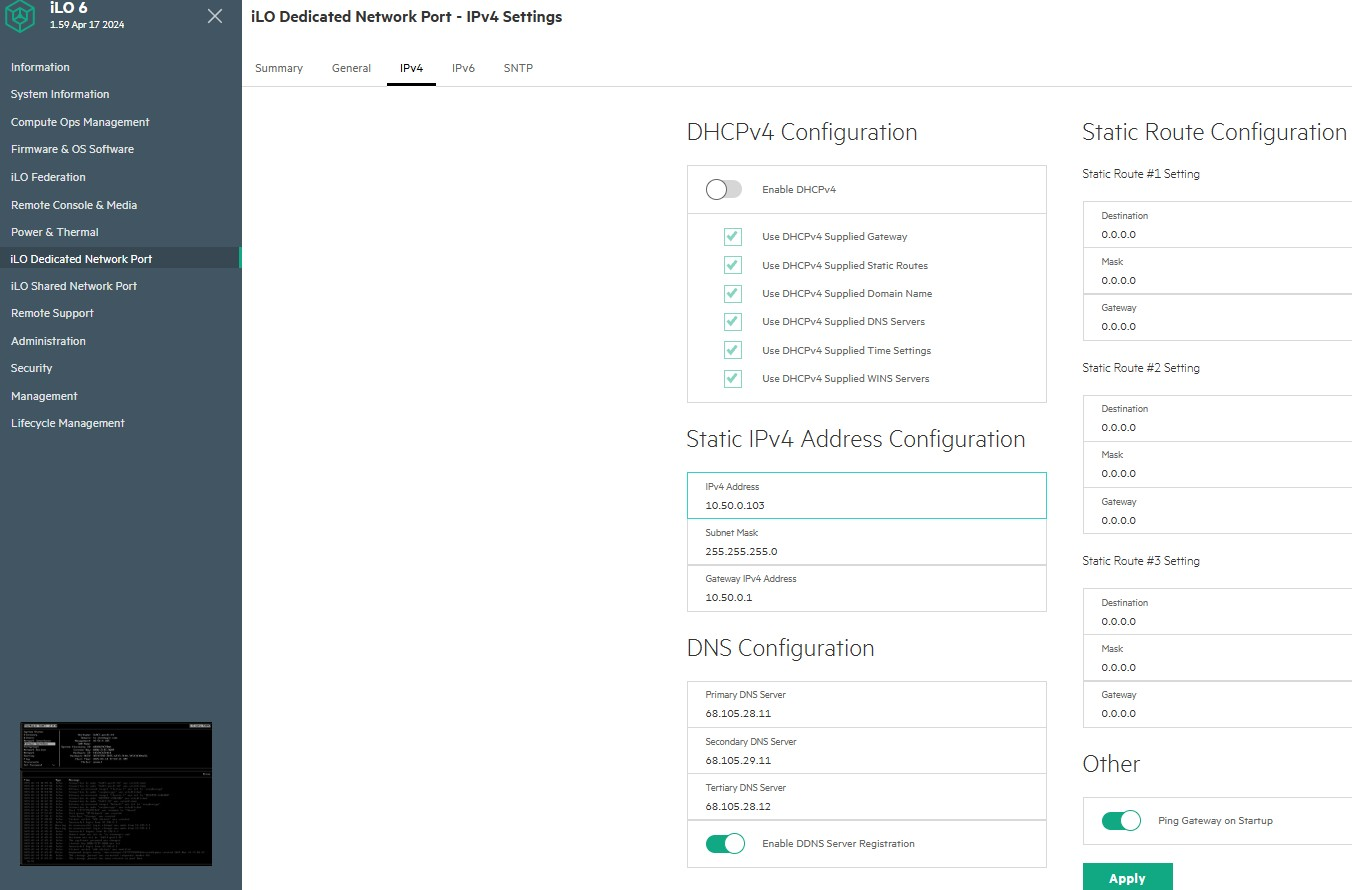Edit Static Route #3 Destination field

(x=1217, y=612)
